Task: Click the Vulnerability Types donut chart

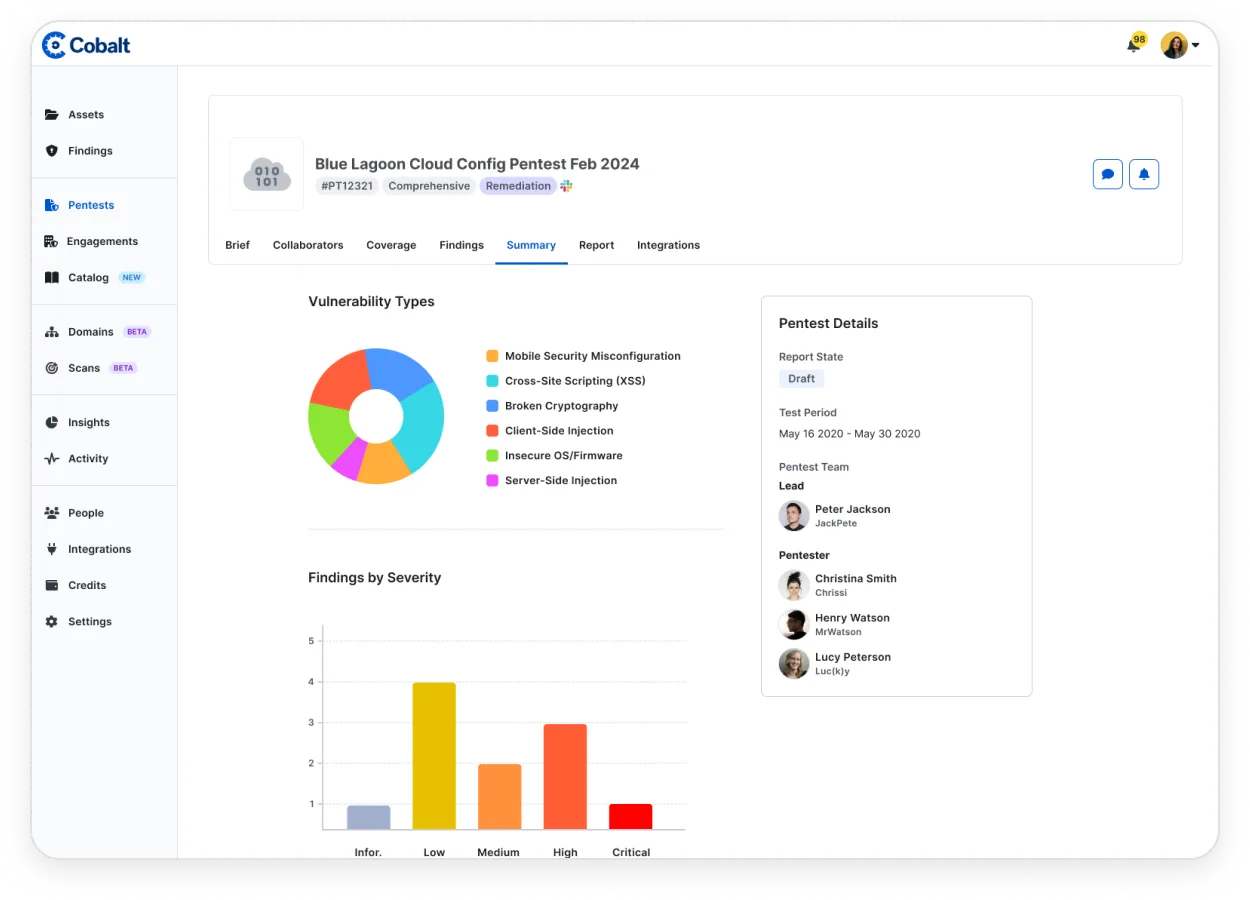Action: pos(376,416)
